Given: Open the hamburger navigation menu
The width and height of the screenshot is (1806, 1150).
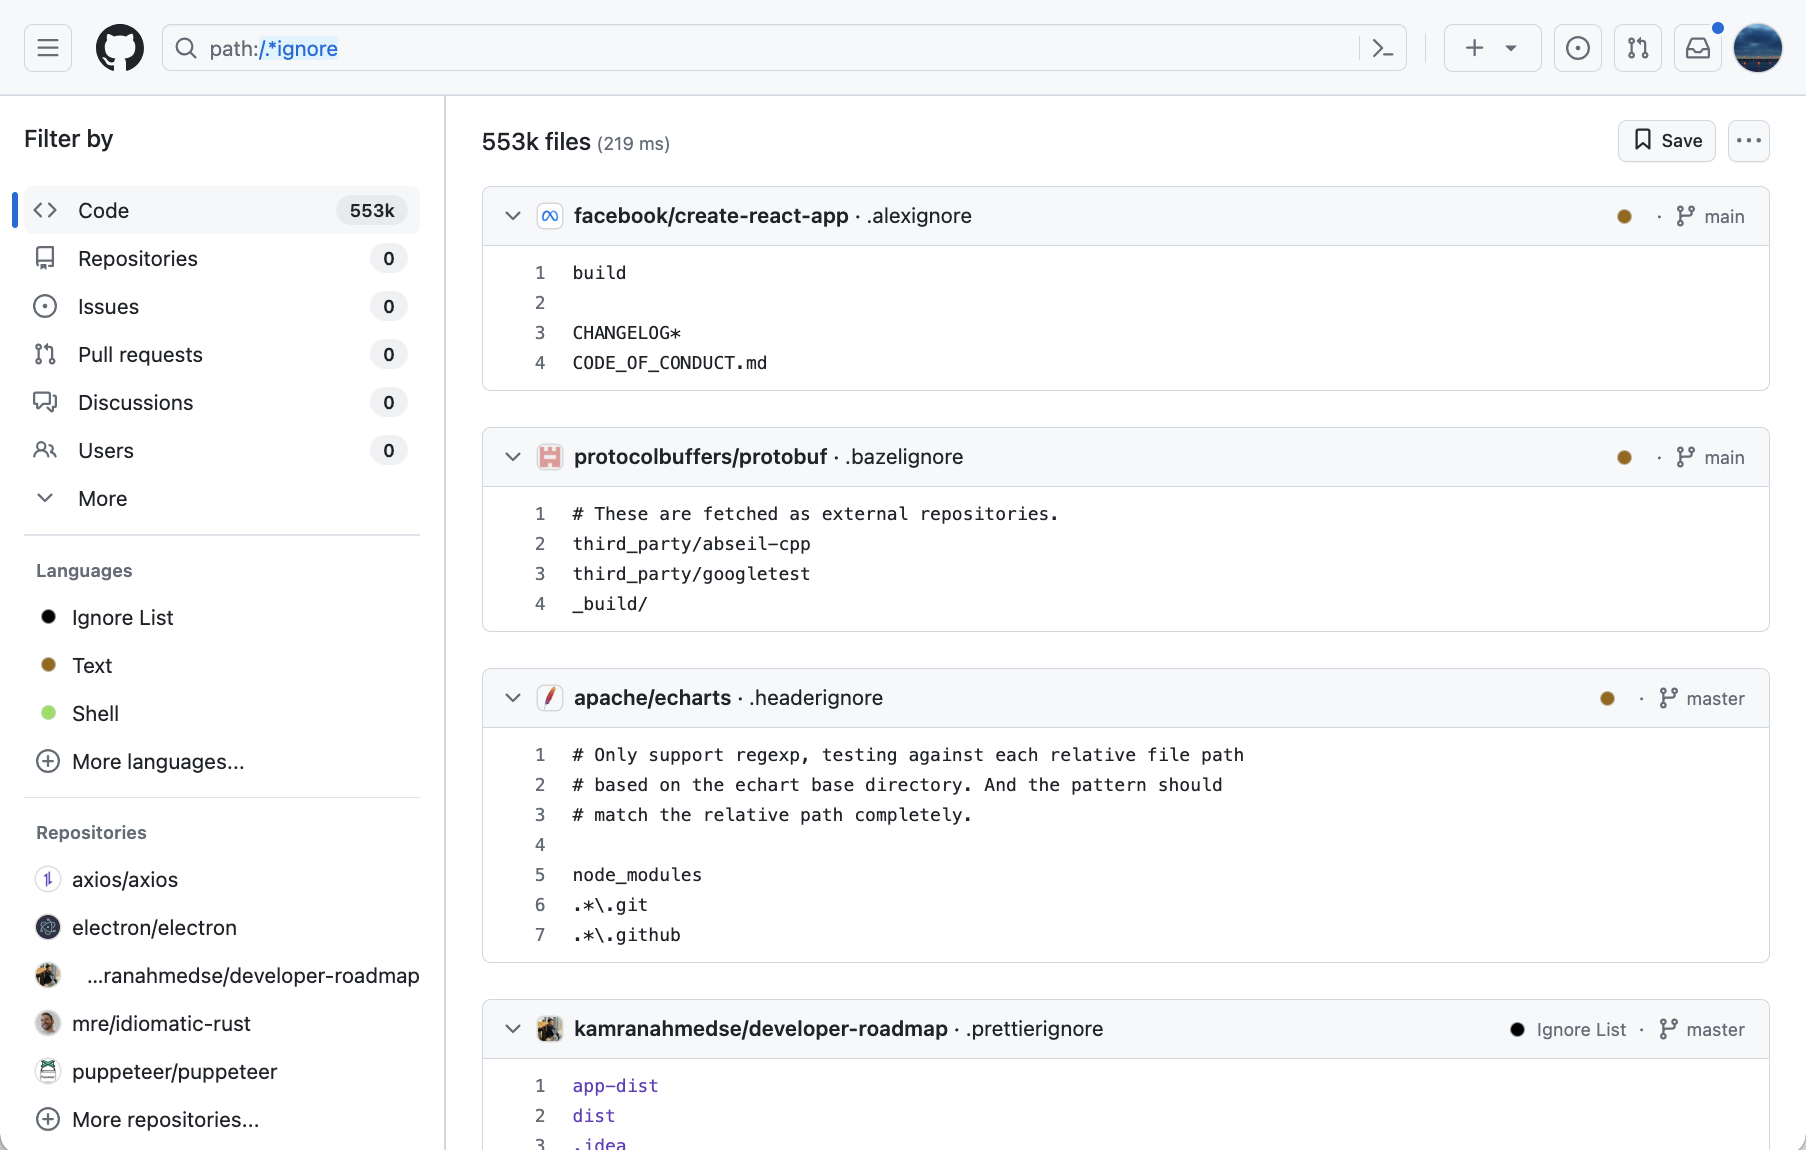Looking at the screenshot, I should pos(48,48).
